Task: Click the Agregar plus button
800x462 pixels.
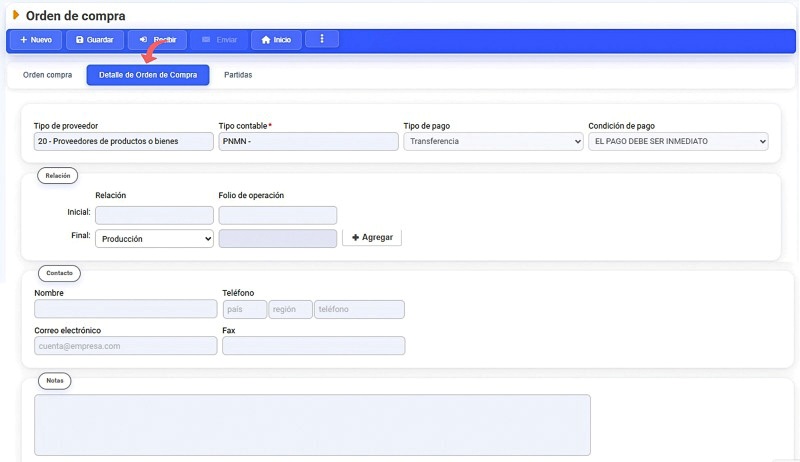Action: [372, 238]
